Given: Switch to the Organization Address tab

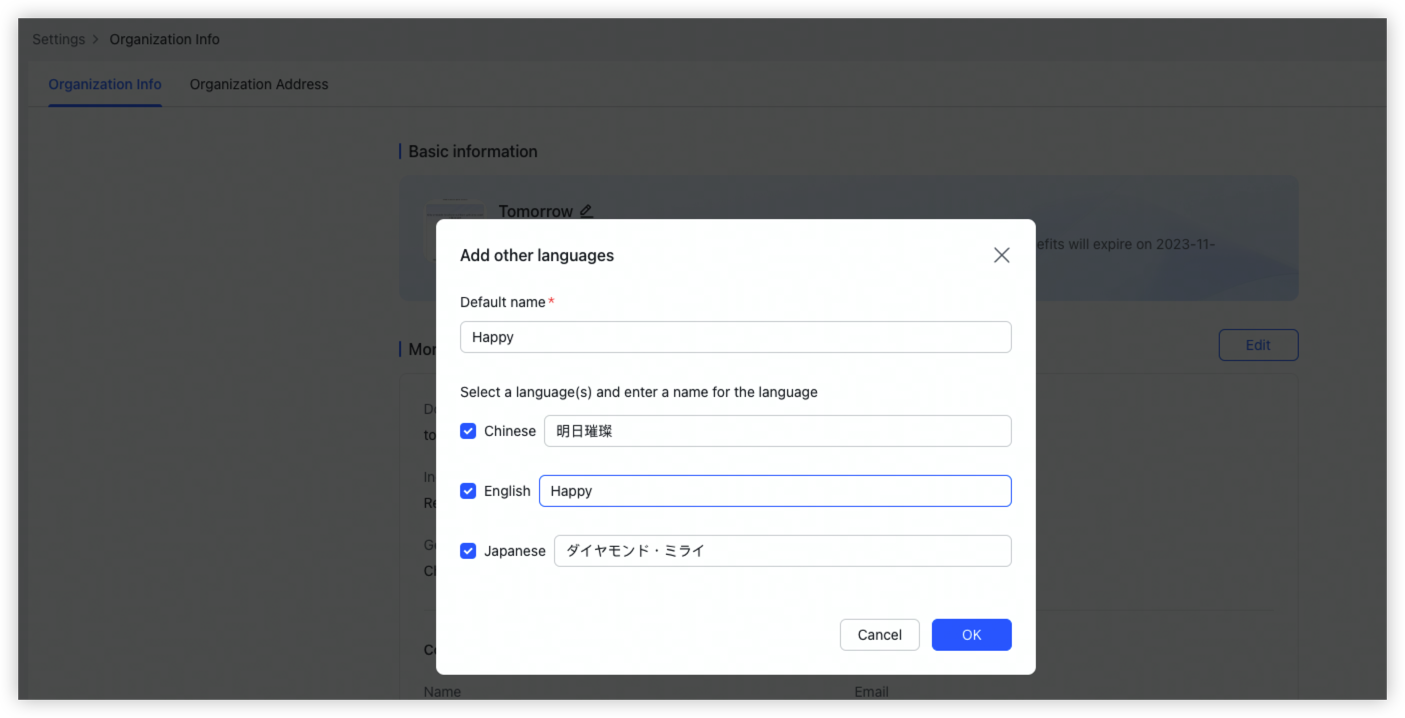Looking at the screenshot, I should pos(259,84).
